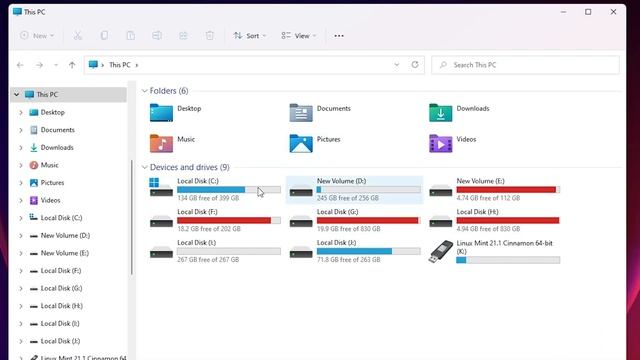Click Local Disk (J:) usage bar

pos(369,251)
